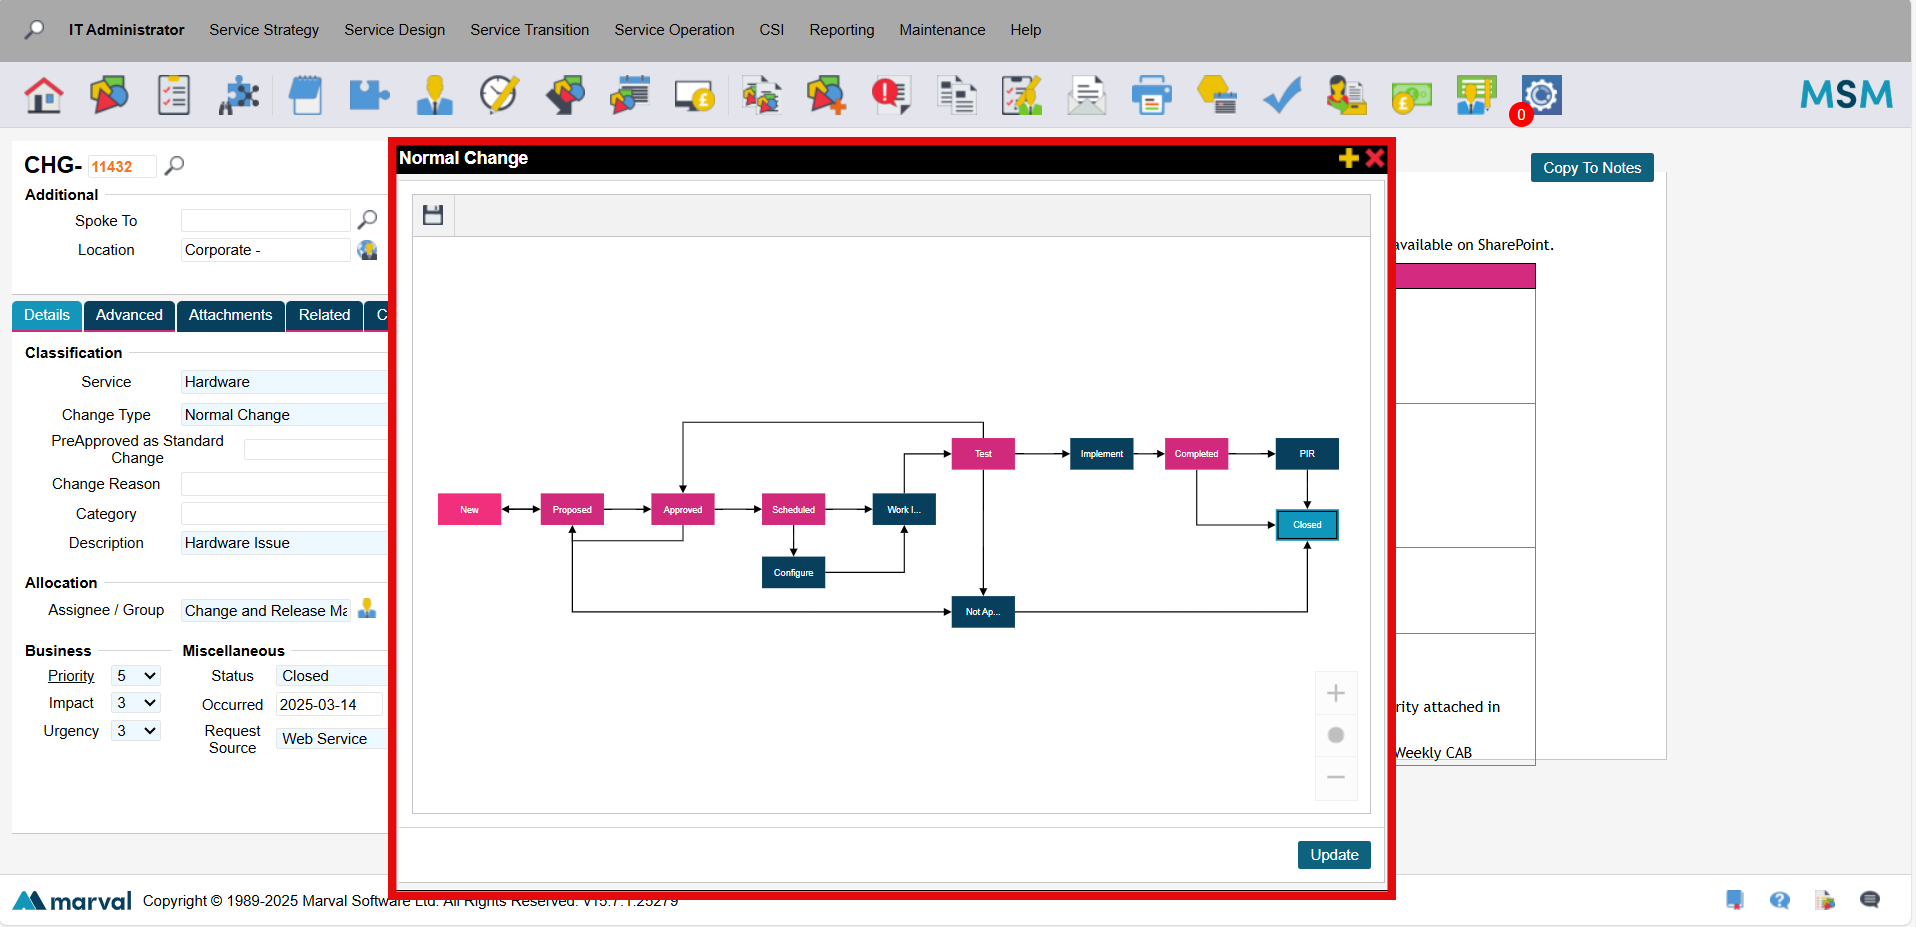Select the Approved node in workflow diagram

[x=682, y=510]
